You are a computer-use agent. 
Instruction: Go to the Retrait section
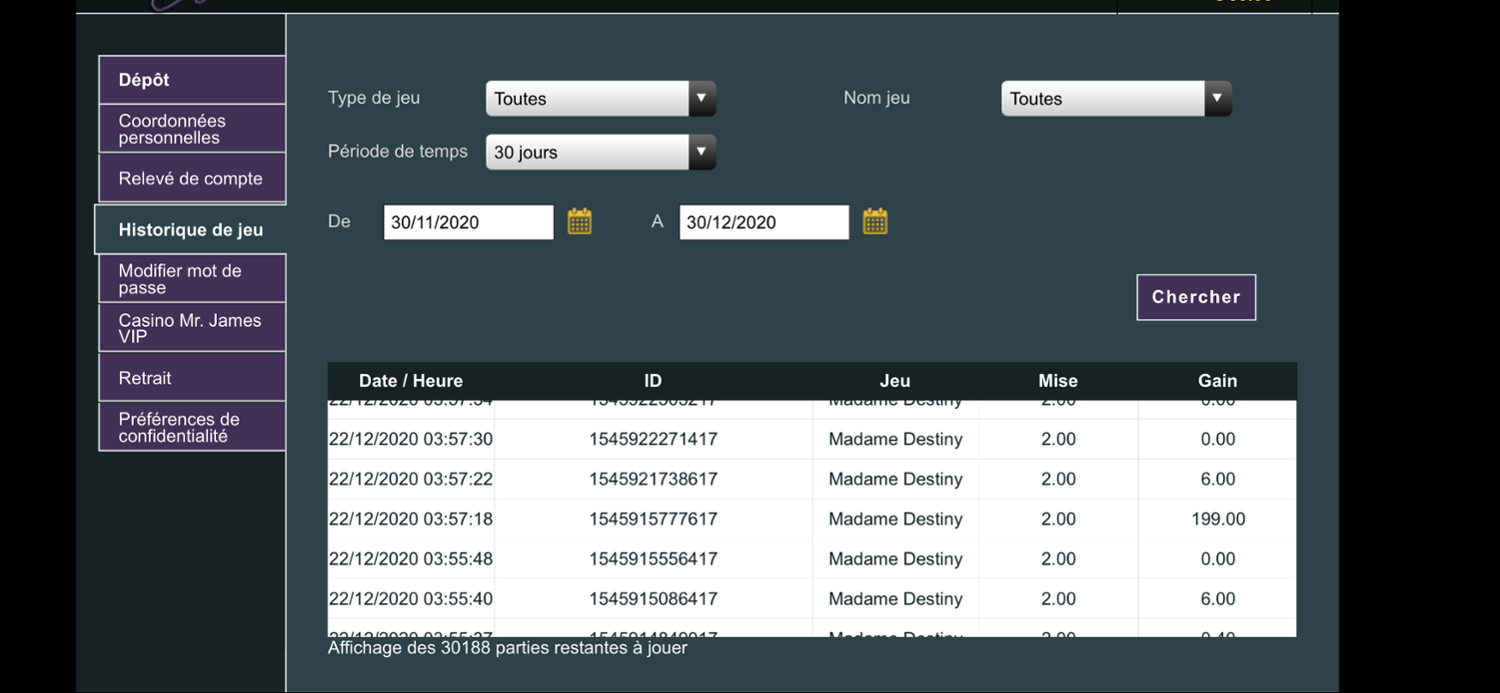[x=192, y=378]
